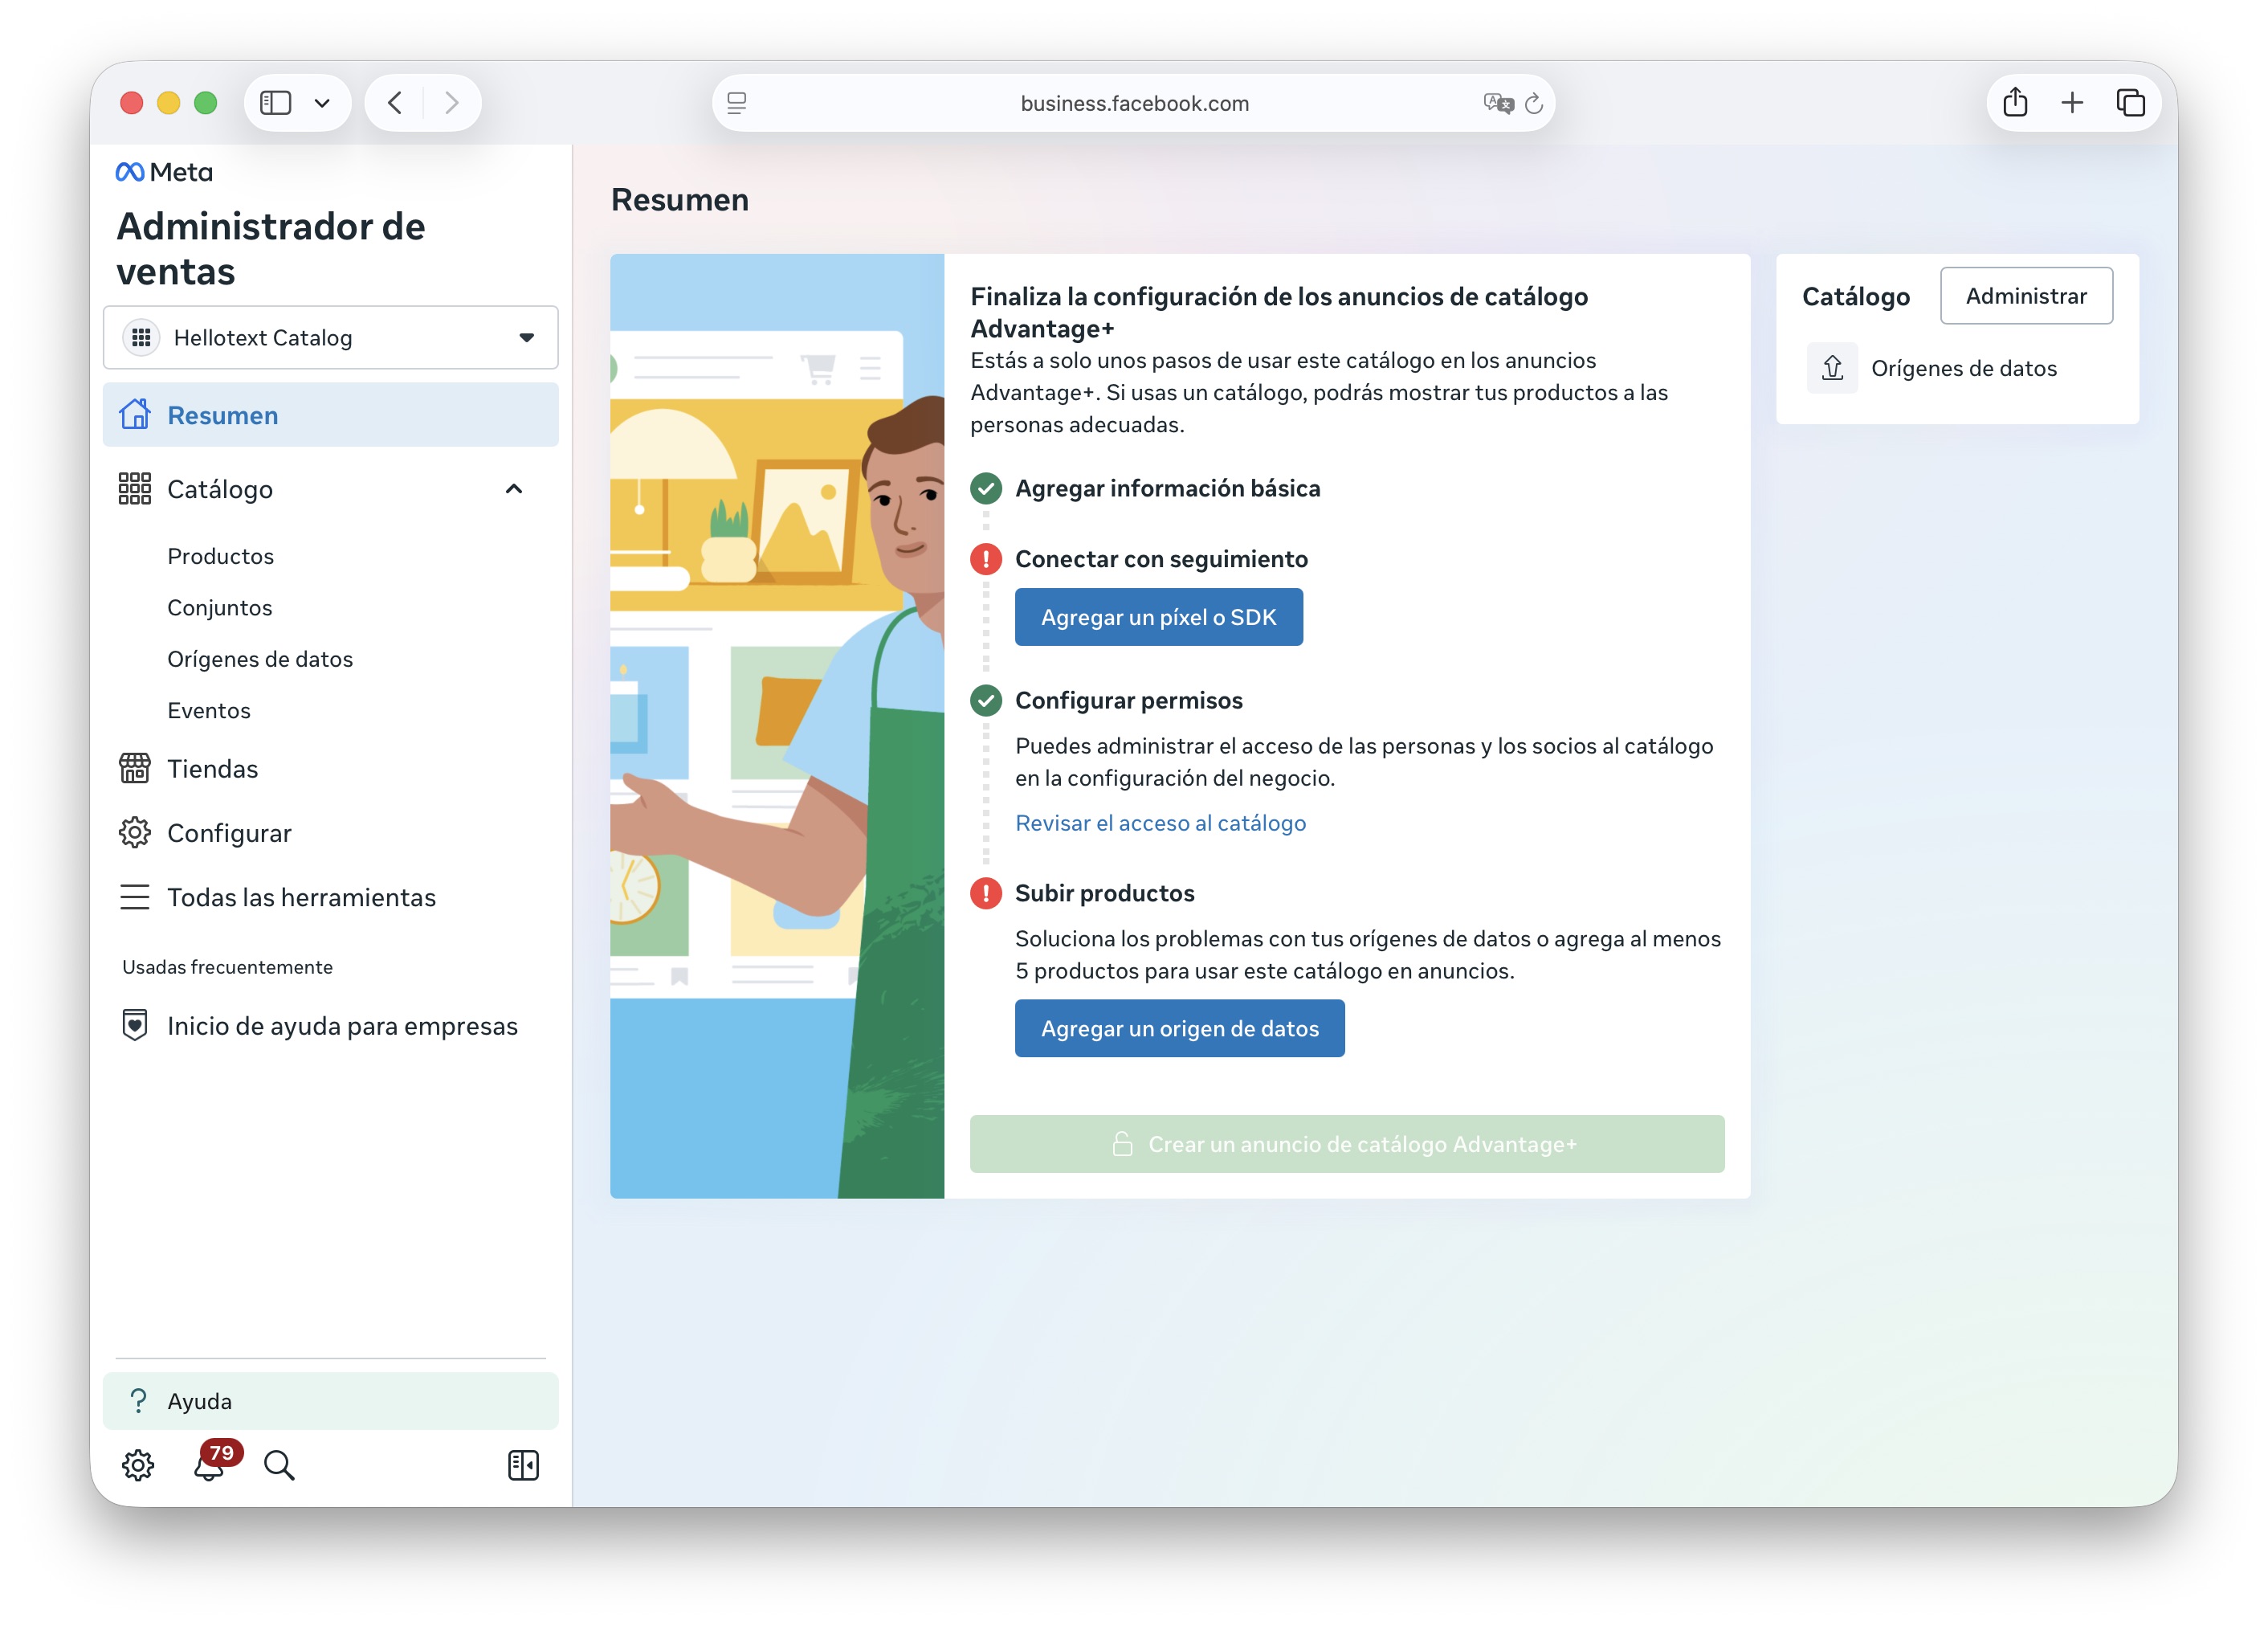Image resolution: width=2268 pixels, height=1626 pixels.
Task: Open the sidebar options dropdown arrow
Action: (x=322, y=103)
